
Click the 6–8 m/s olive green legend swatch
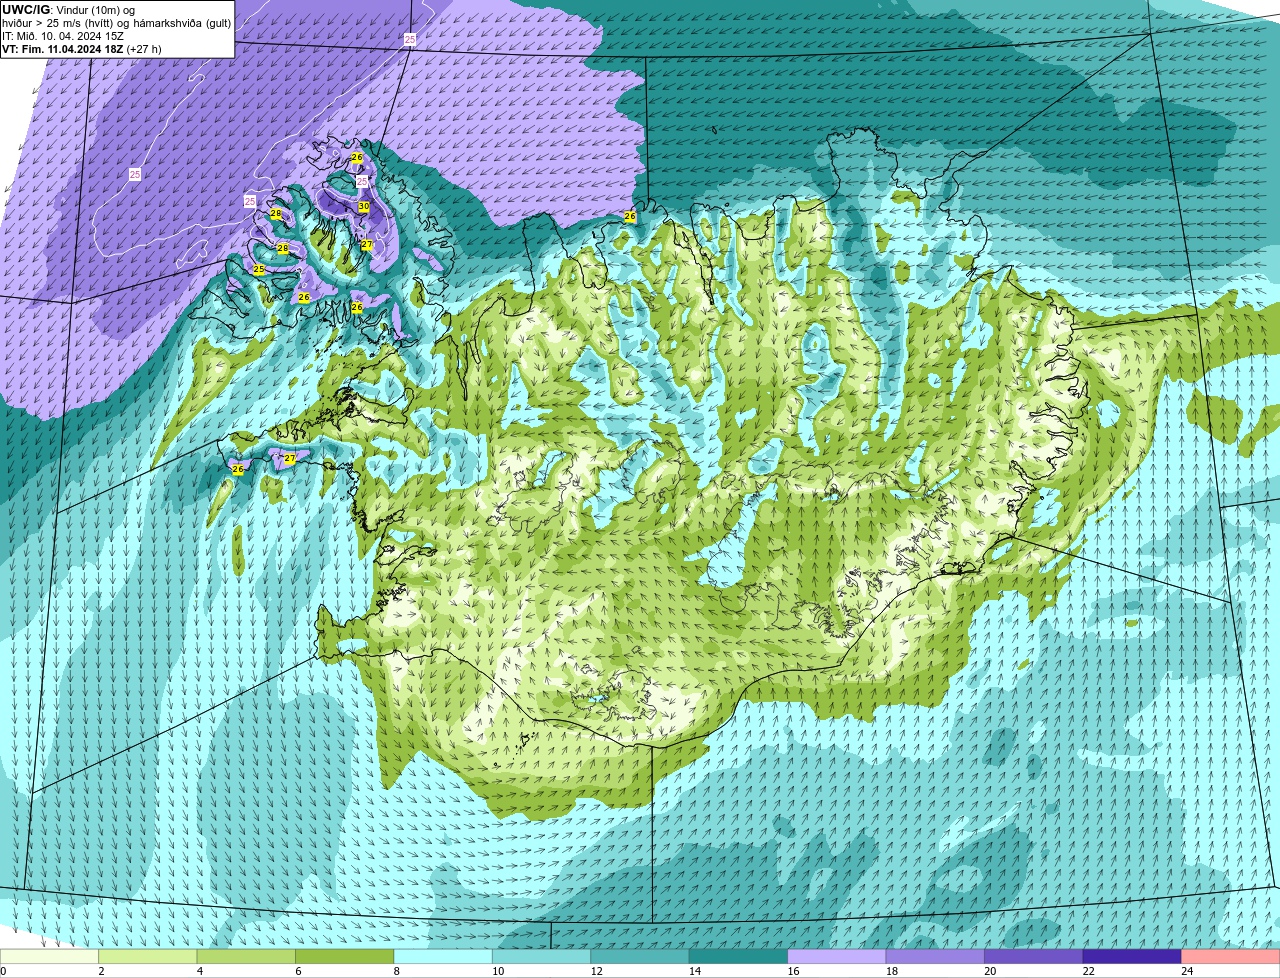(x=346, y=956)
